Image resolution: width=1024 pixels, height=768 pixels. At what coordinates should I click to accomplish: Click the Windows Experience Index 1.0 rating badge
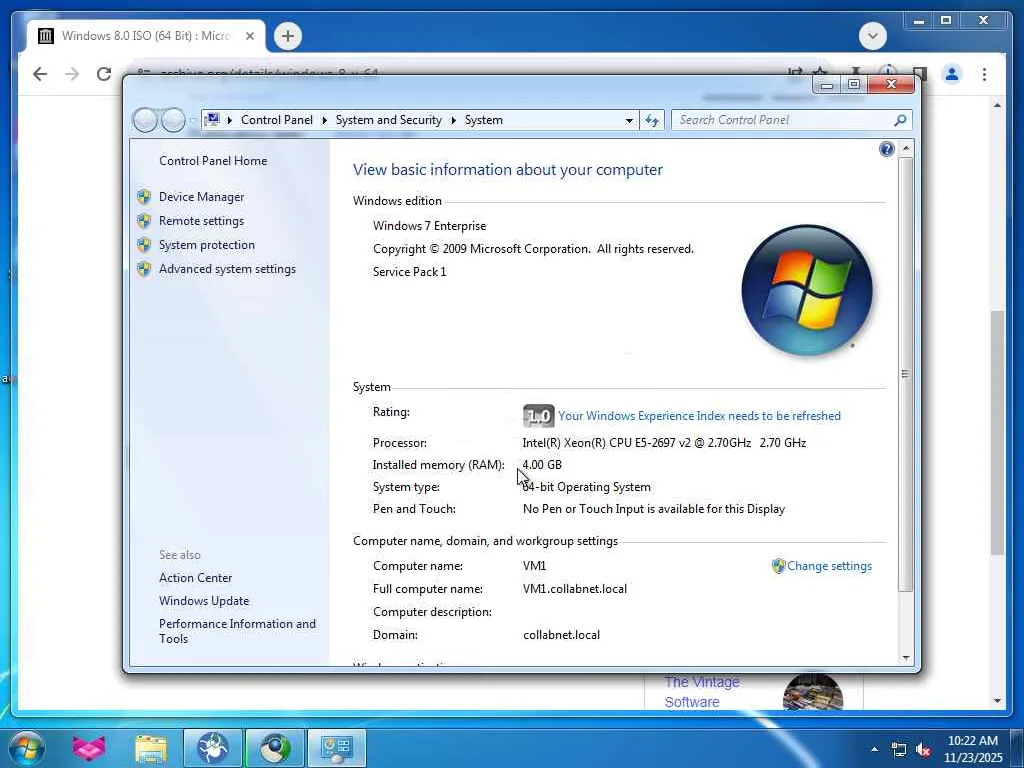point(538,416)
